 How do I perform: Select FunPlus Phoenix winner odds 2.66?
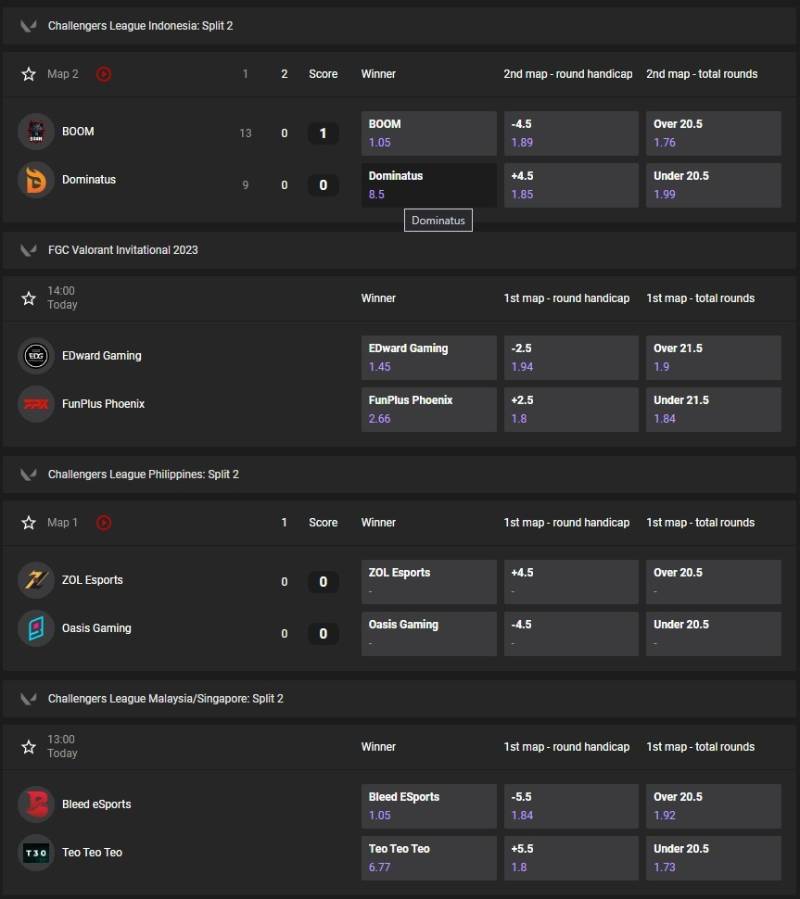click(428, 409)
